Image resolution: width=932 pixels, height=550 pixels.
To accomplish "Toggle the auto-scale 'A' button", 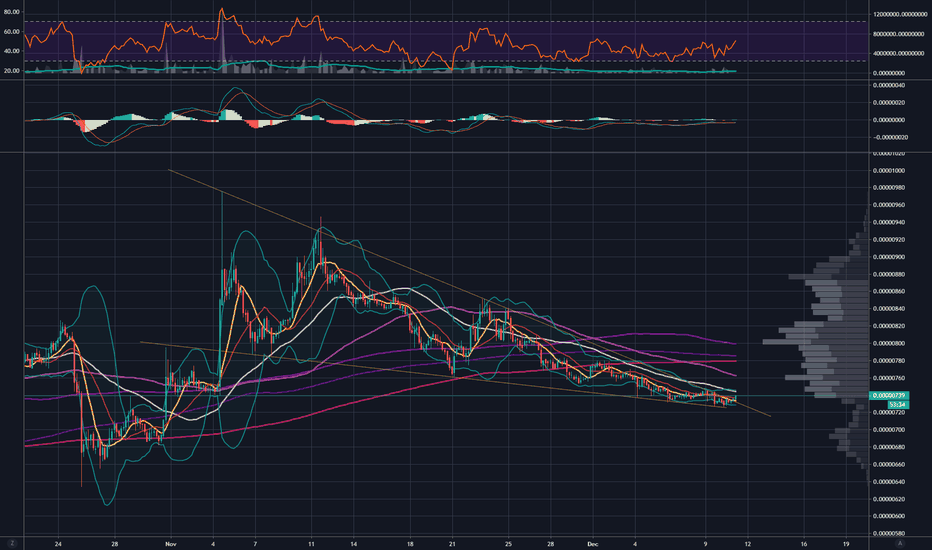I will point(900,543).
